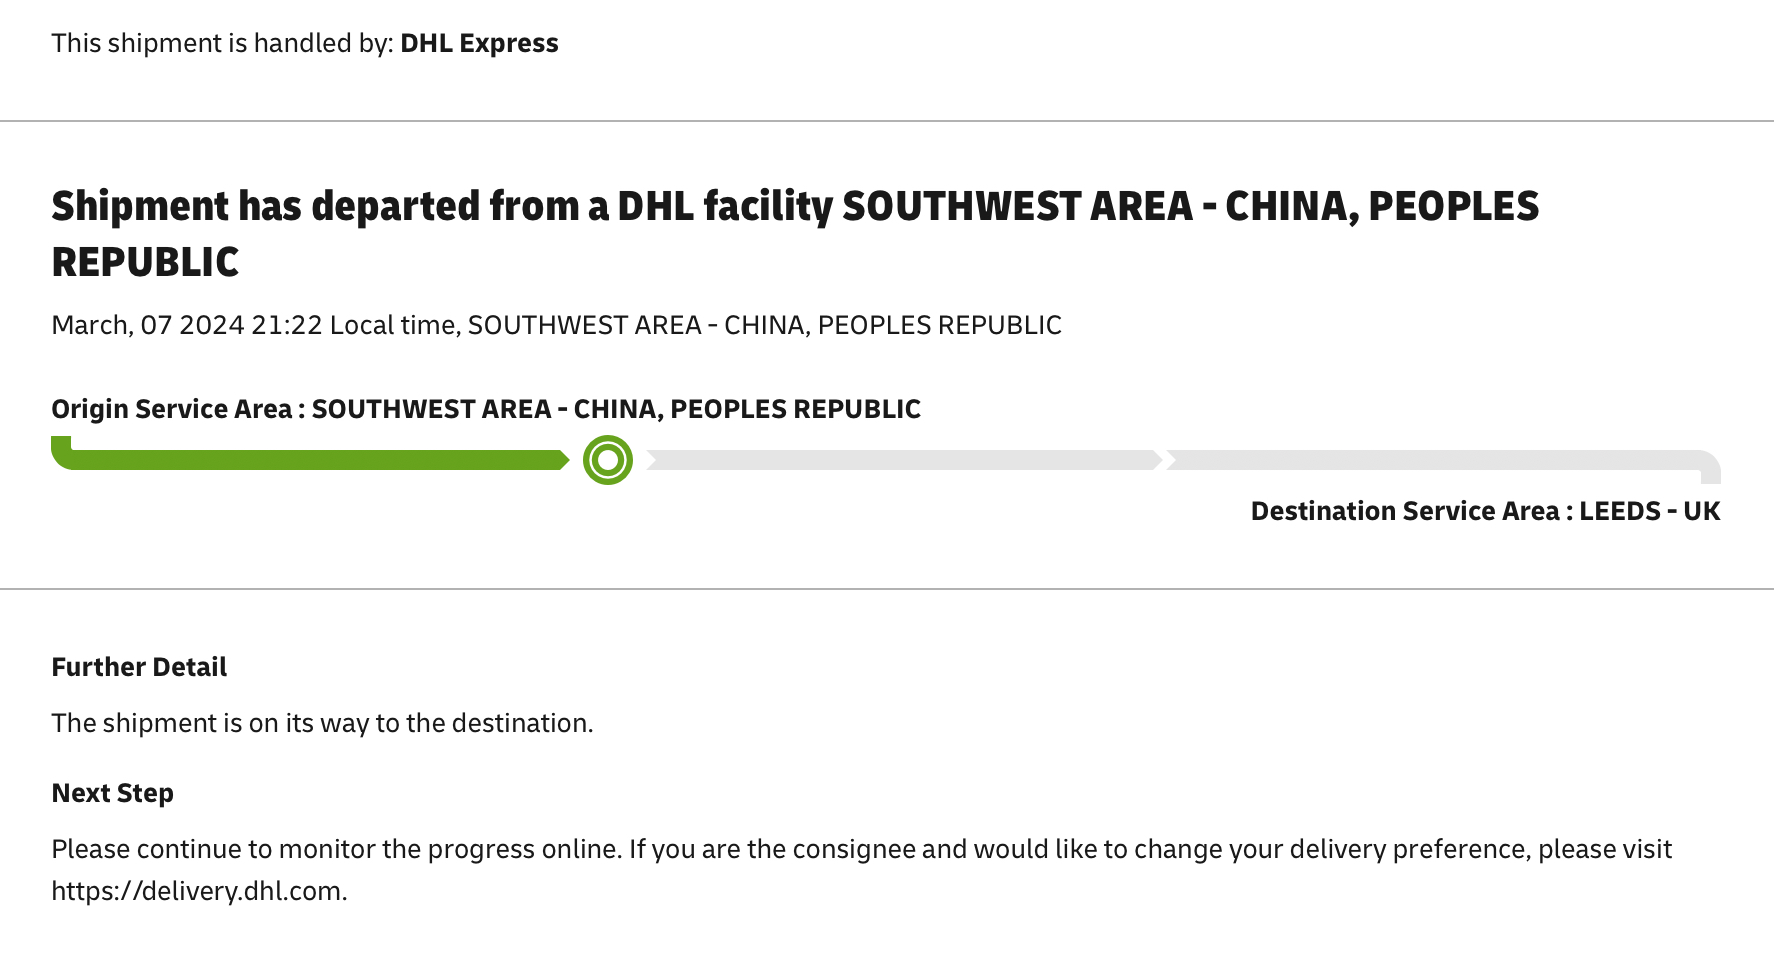The height and width of the screenshot is (962, 1774).
Task: Click 'This shipment is handled by' text
Action: pyautogui.click(x=222, y=43)
